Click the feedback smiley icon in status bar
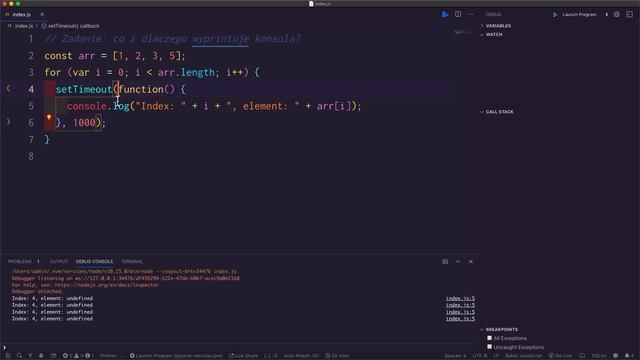Screen dimensions: 640x360 pos(616,356)
